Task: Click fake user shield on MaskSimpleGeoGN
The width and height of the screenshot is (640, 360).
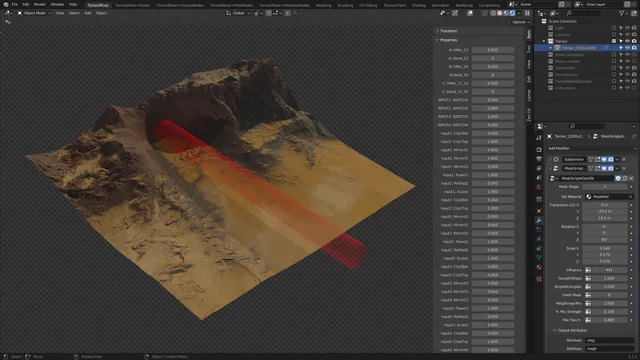Action: [618, 178]
